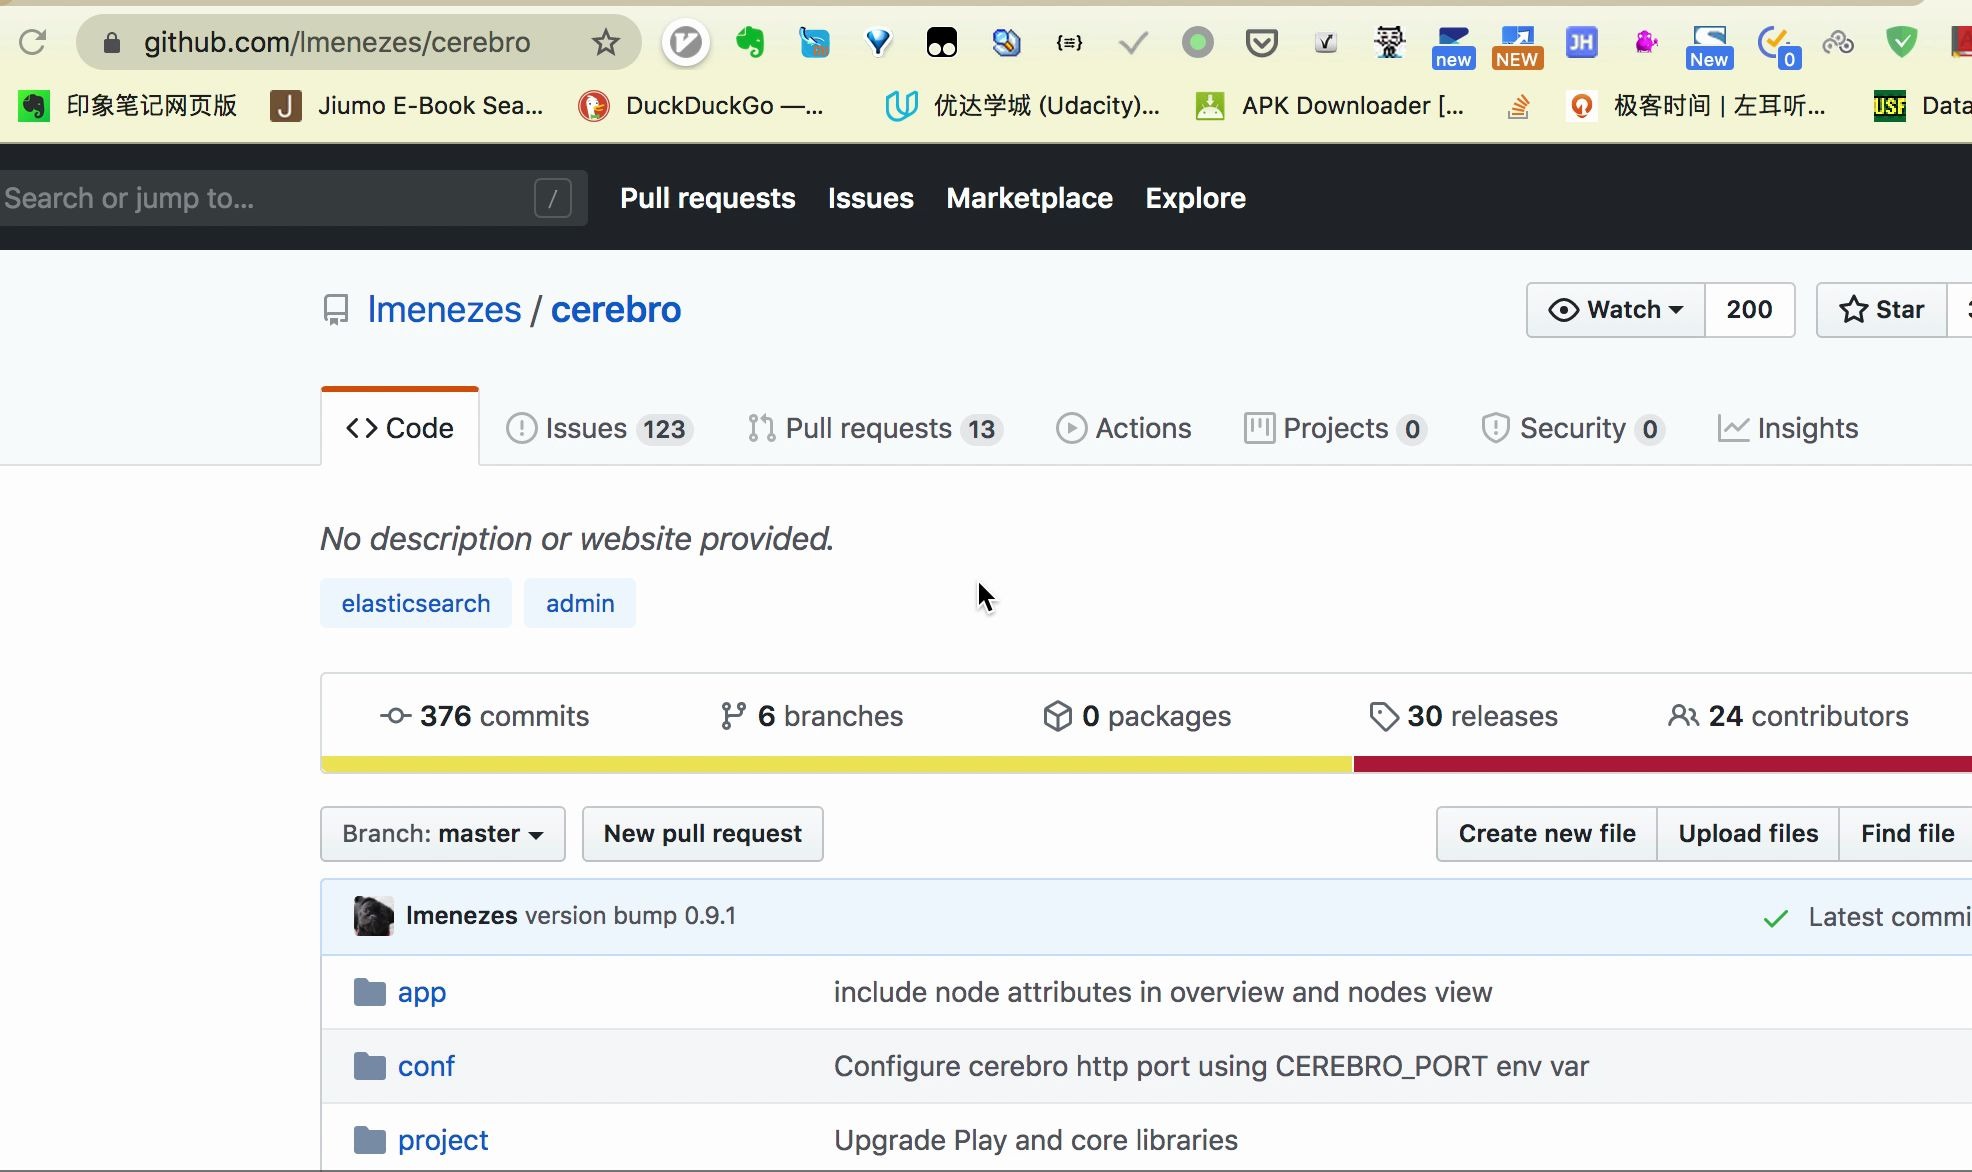Go to Issues in GitHub header
Image resolution: width=1972 pixels, height=1172 pixels.
point(871,198)
